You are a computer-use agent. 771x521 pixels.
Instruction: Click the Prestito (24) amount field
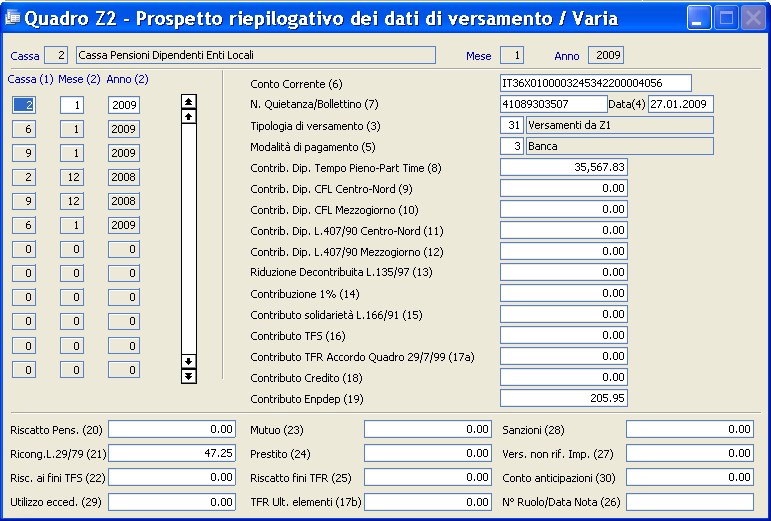point(428,453)
